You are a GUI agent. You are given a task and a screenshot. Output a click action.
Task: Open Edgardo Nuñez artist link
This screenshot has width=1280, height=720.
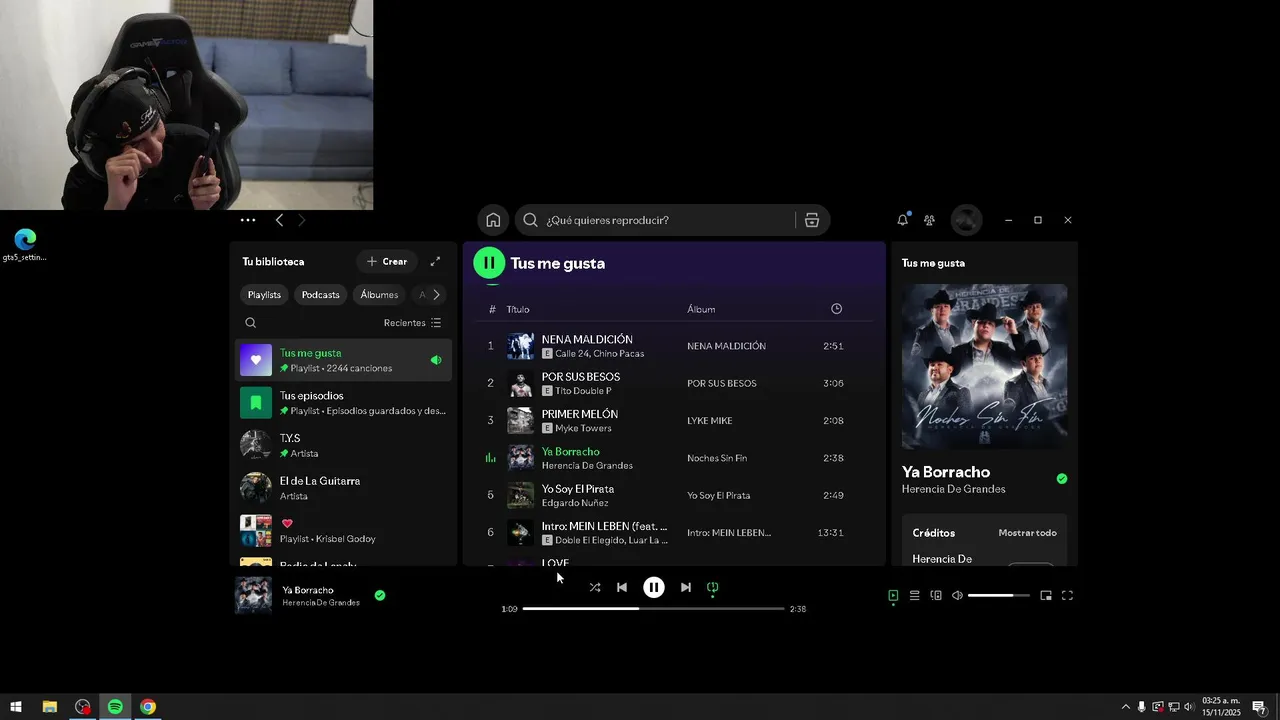pos(575,503)
